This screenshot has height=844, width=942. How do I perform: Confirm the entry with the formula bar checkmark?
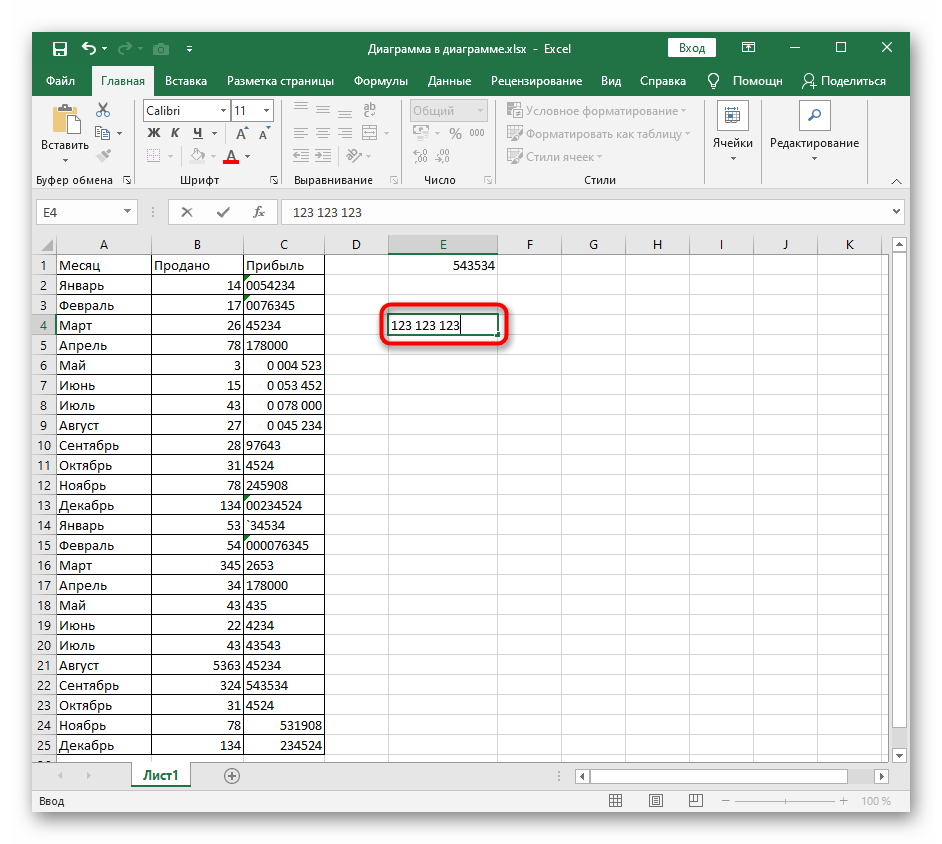click(x=222, y=212)
